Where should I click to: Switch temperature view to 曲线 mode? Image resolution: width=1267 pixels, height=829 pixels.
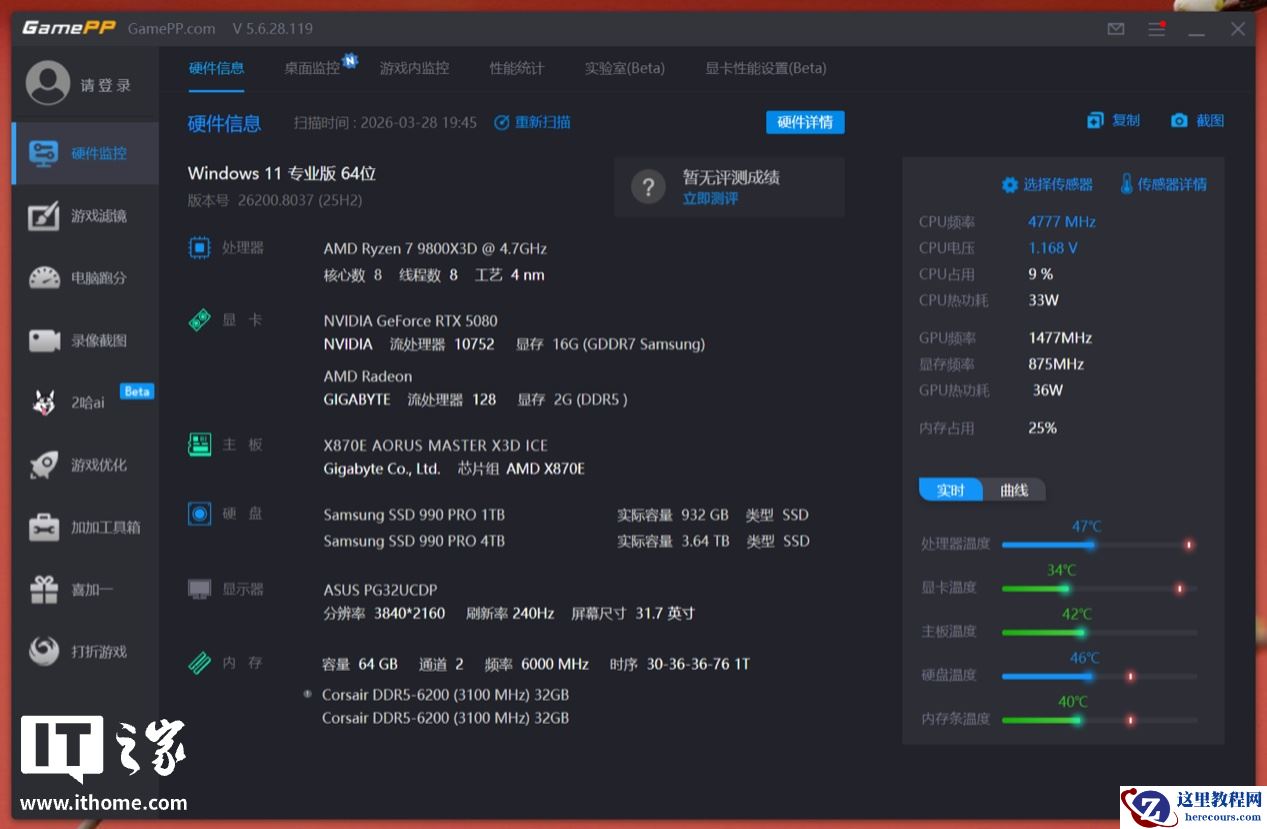(x=1014, y=490)
